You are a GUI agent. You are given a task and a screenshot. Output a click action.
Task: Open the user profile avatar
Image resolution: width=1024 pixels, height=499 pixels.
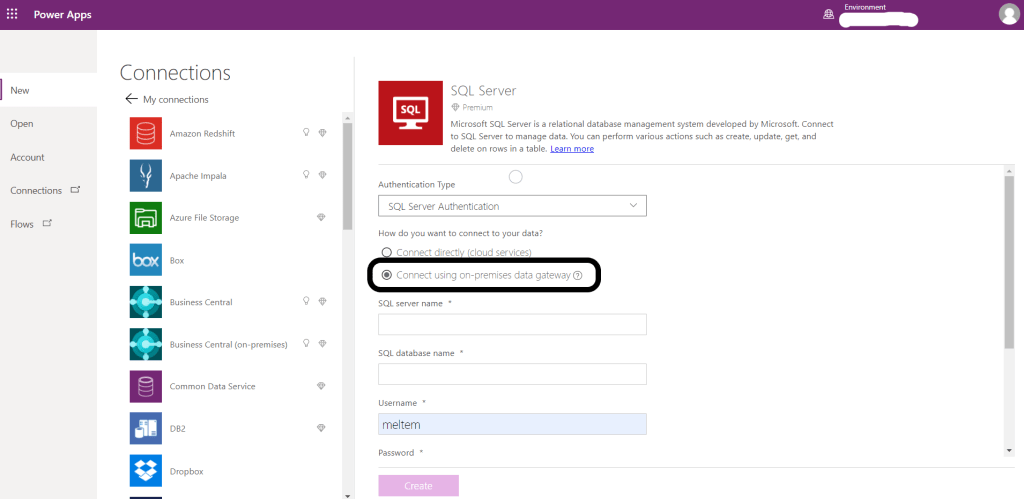(1008, 14)
